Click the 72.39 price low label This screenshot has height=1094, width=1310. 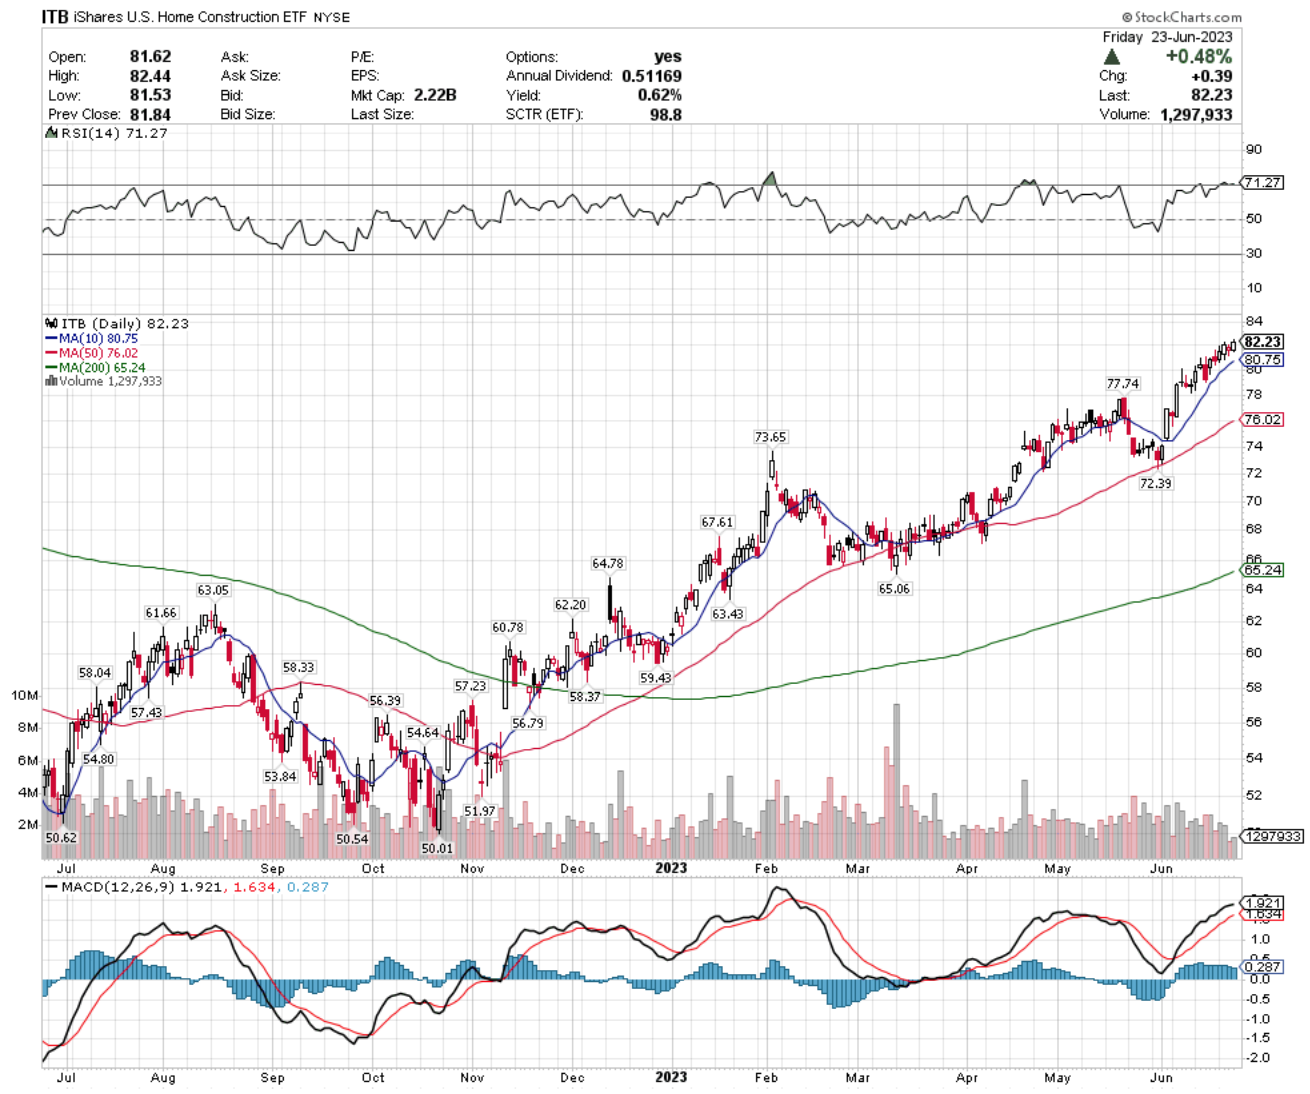pos(1155,483)
